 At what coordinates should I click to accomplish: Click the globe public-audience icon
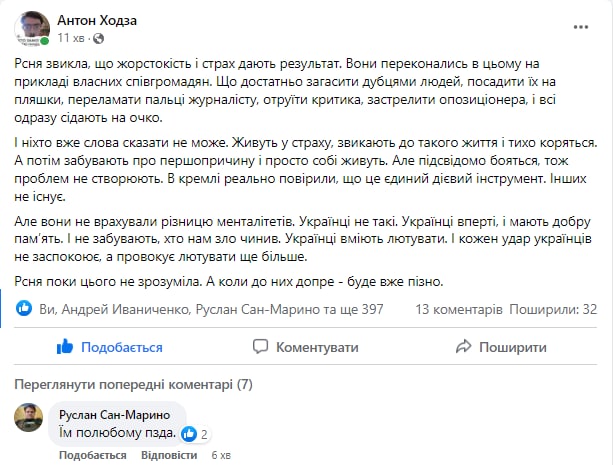97,38
